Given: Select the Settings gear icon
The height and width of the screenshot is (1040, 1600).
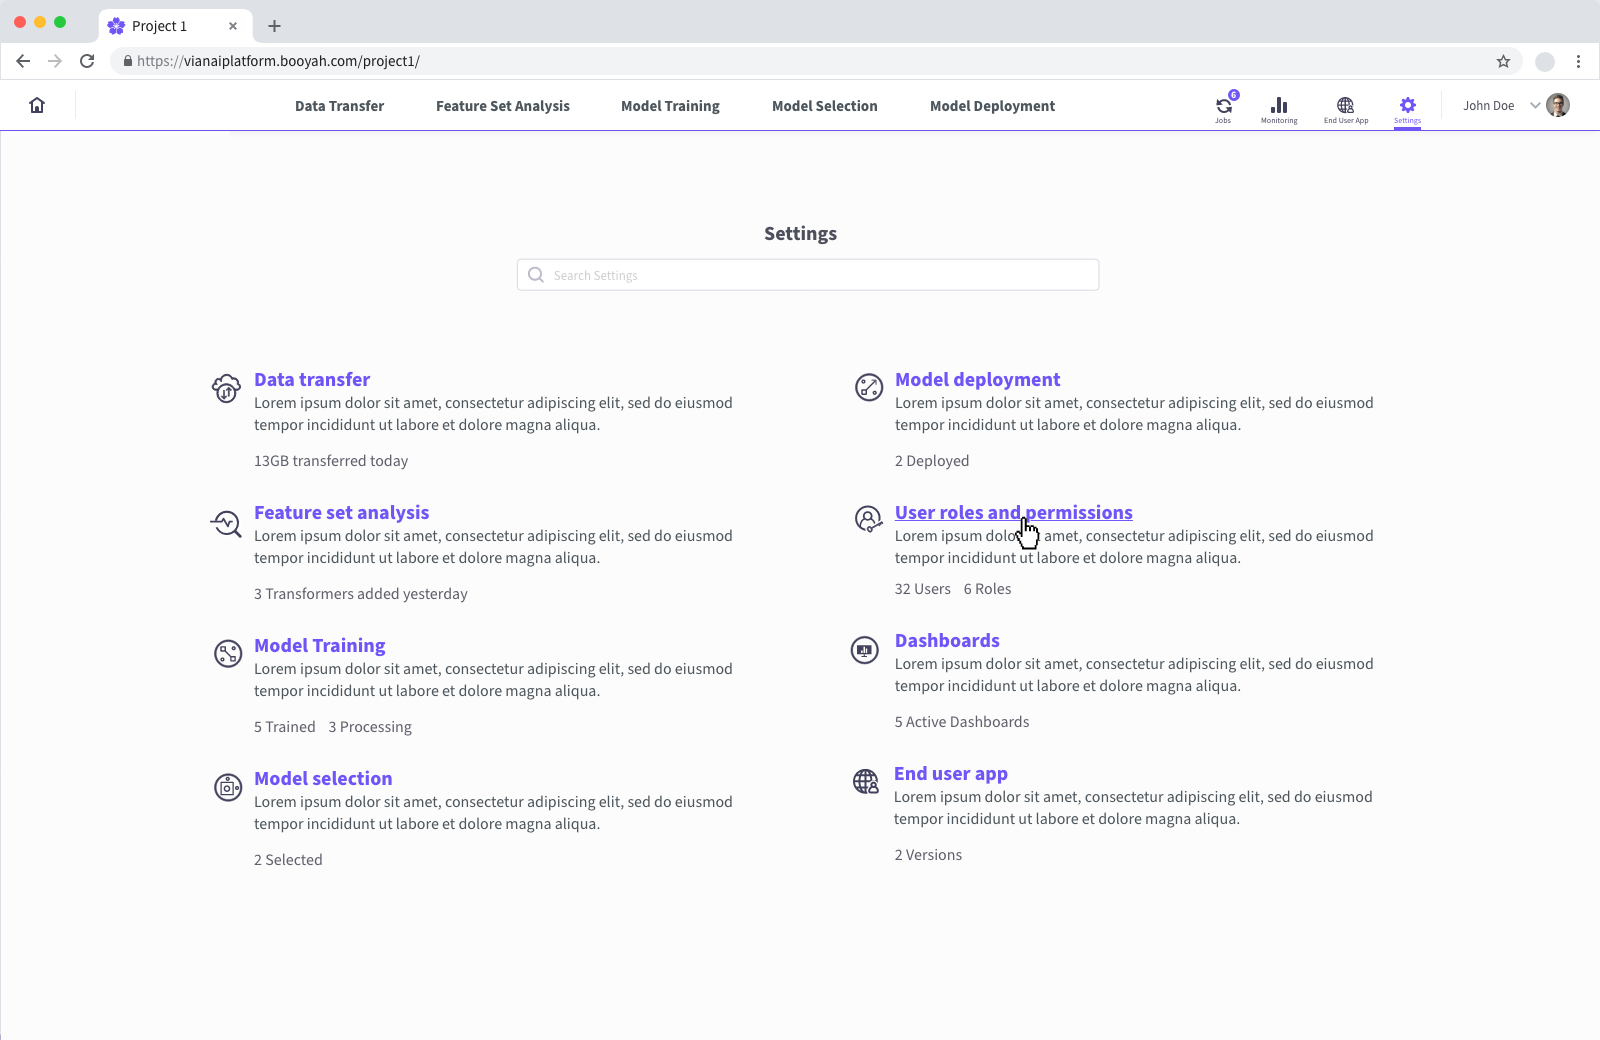Looking at the screenshot, I should pos(1408,105).
